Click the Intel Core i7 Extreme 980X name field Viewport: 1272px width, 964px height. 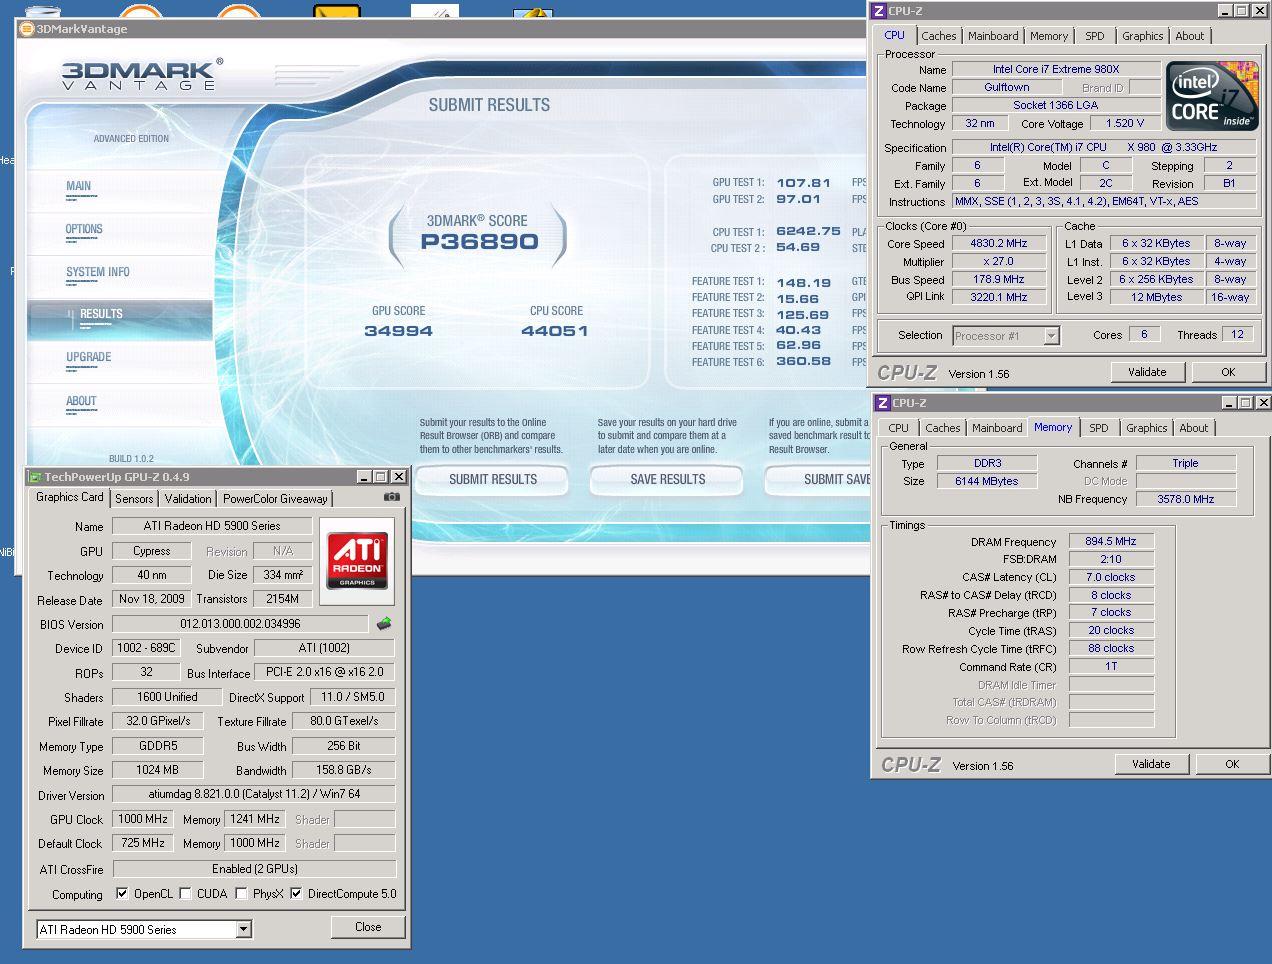pyautogui.click(x=1056, y=69)
